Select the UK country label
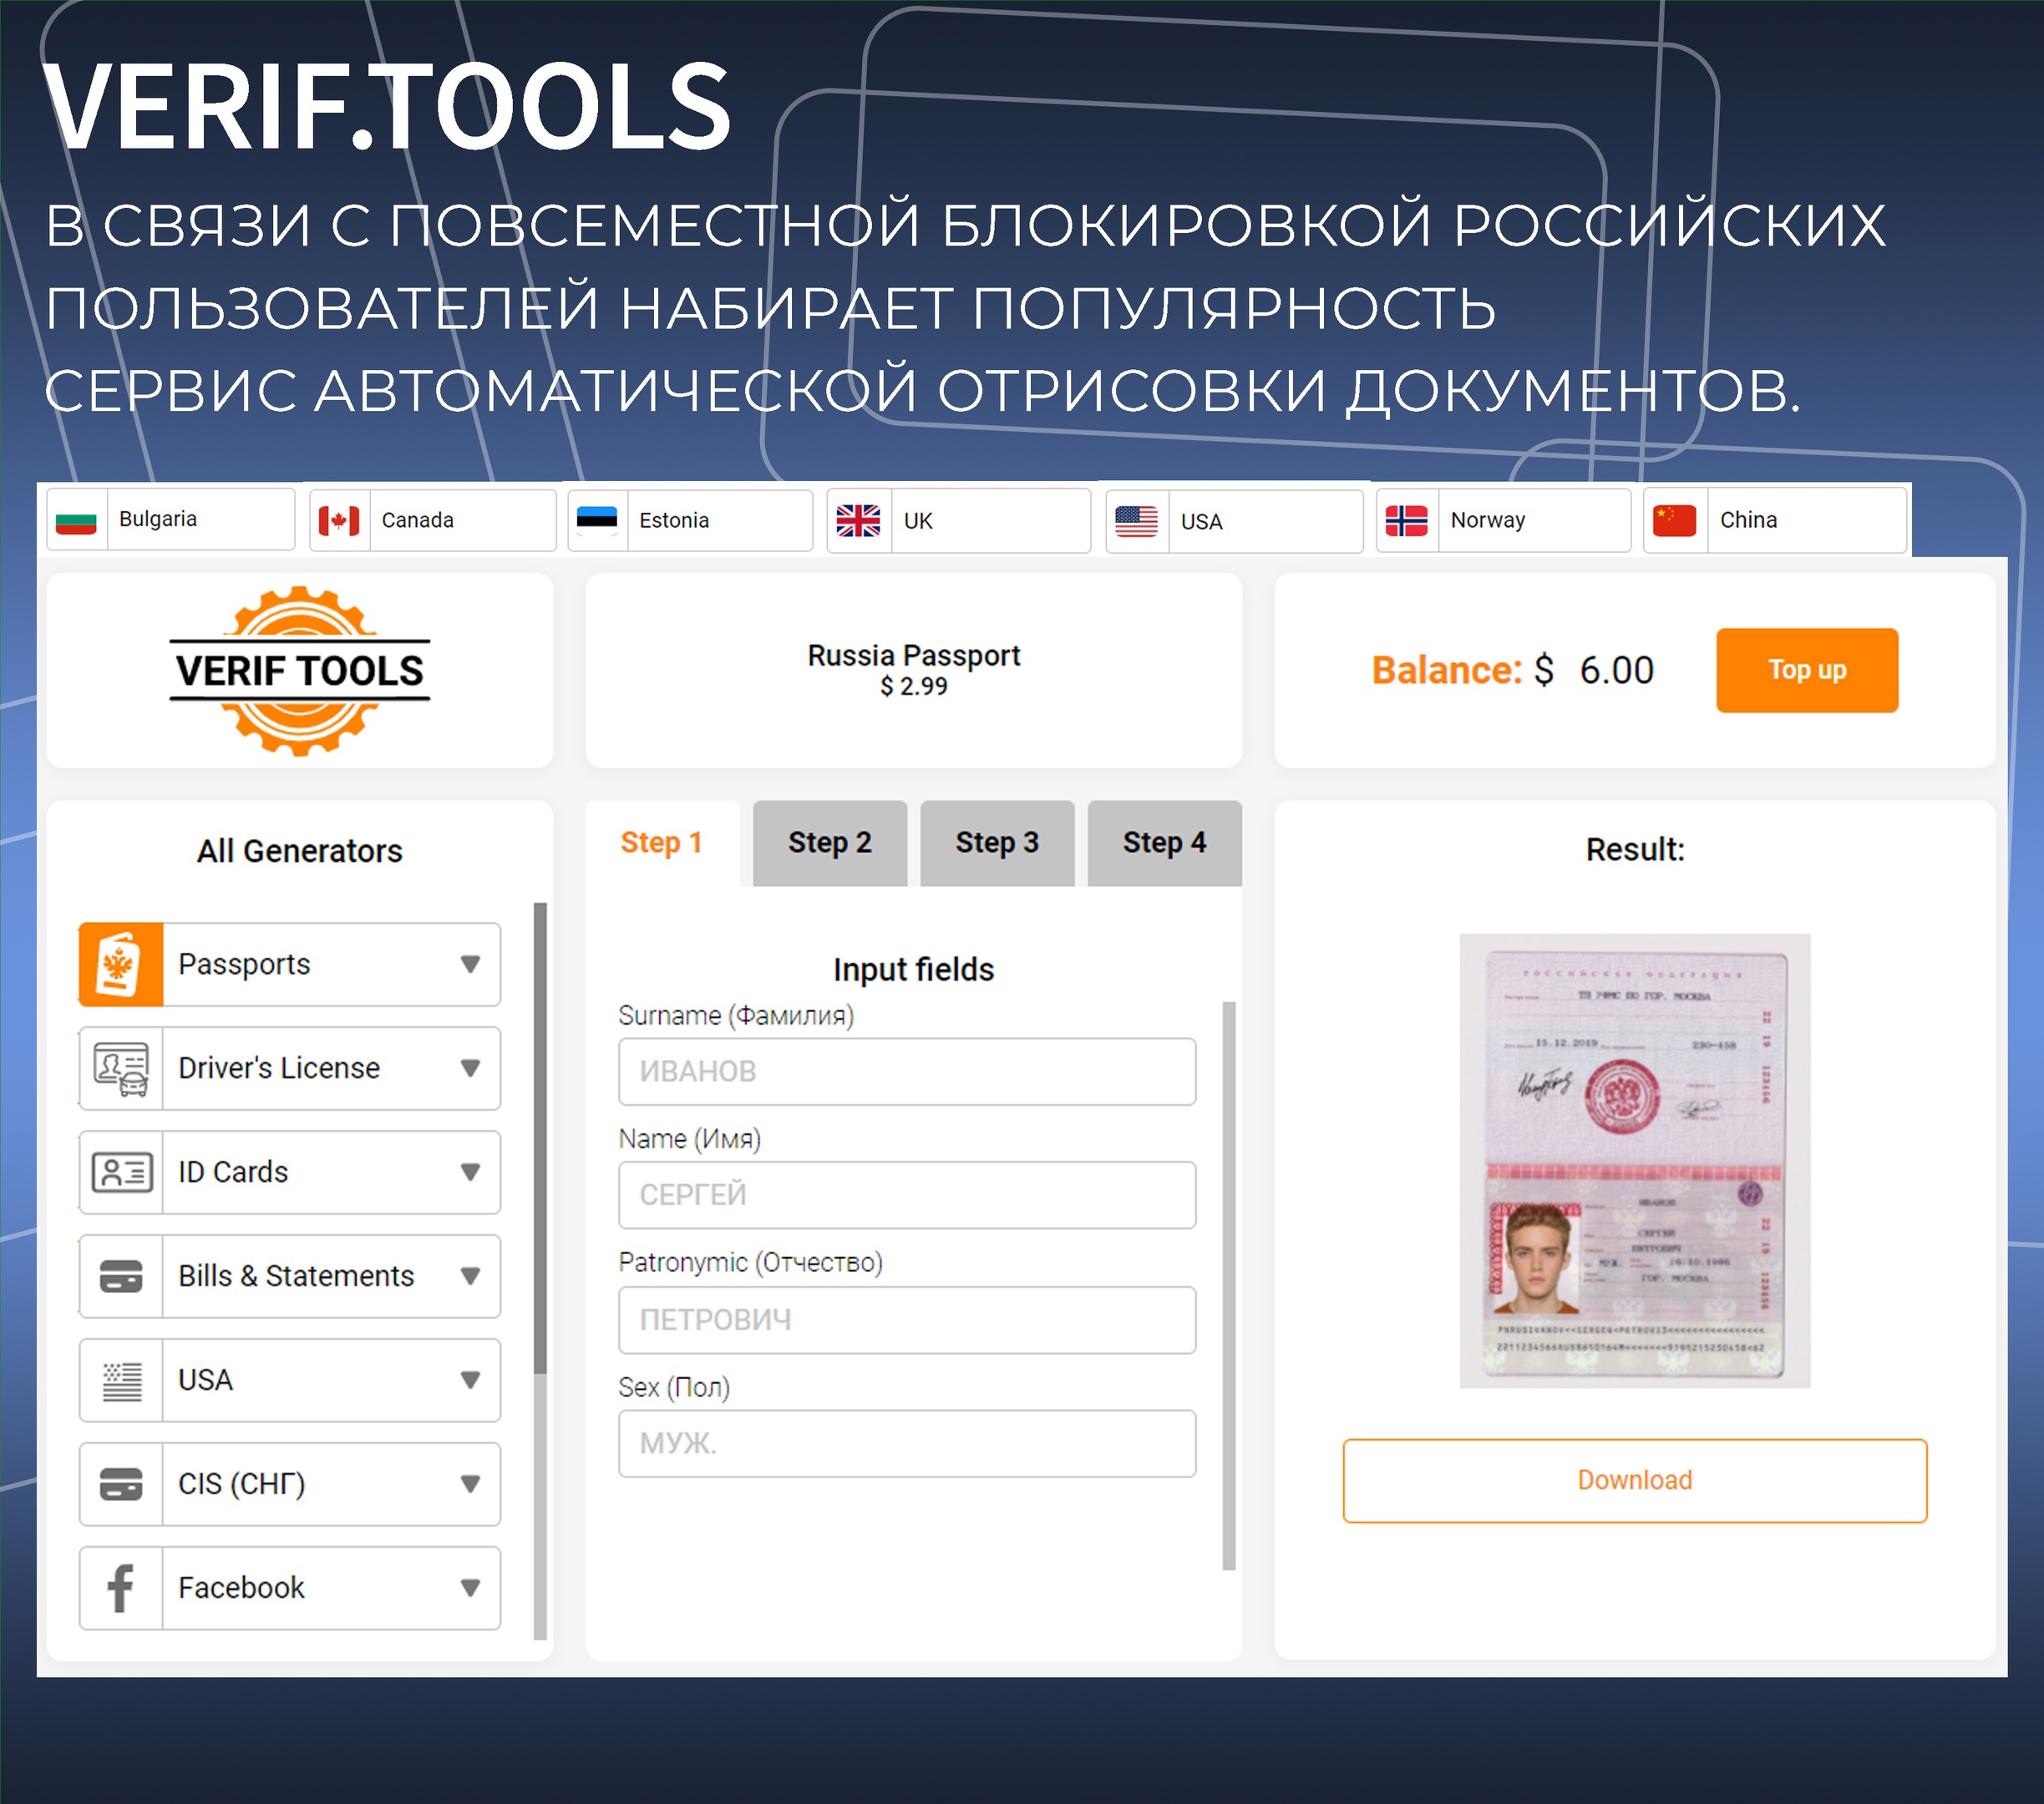The width and height of the screenshot is (2044, 1804). [x=918, y=521]
